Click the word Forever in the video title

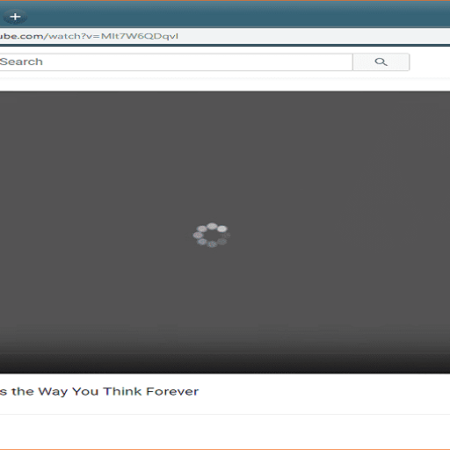[x=172, y=391]
